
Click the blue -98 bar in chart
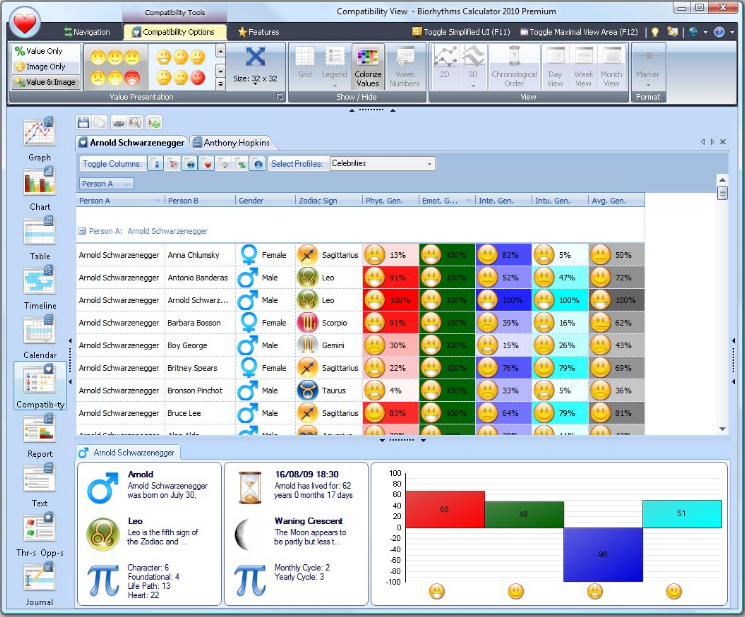pos(602,554)
